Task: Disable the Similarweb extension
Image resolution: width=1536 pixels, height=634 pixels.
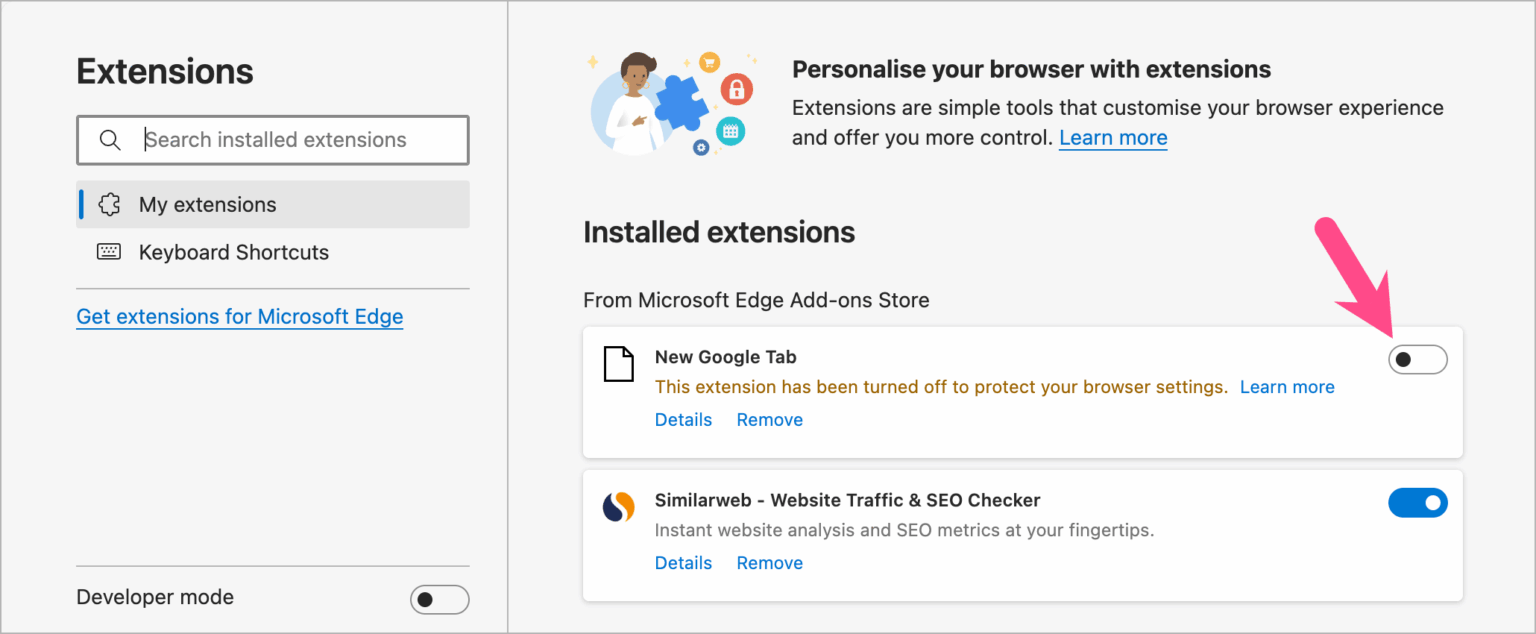Action: (x=1417, y=503)
